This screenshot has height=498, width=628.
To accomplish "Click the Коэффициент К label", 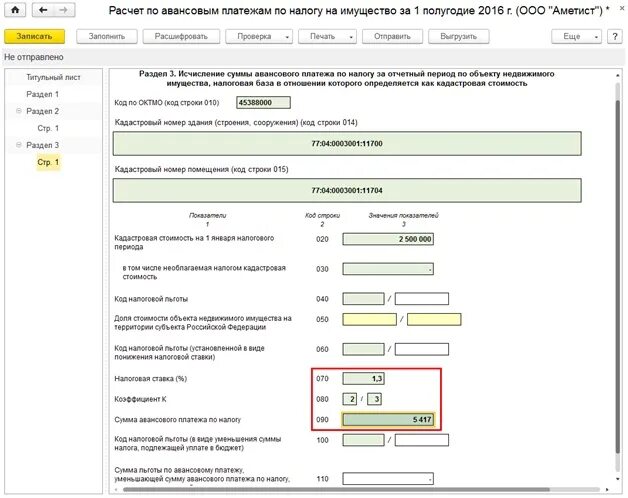I will point(140,399).
